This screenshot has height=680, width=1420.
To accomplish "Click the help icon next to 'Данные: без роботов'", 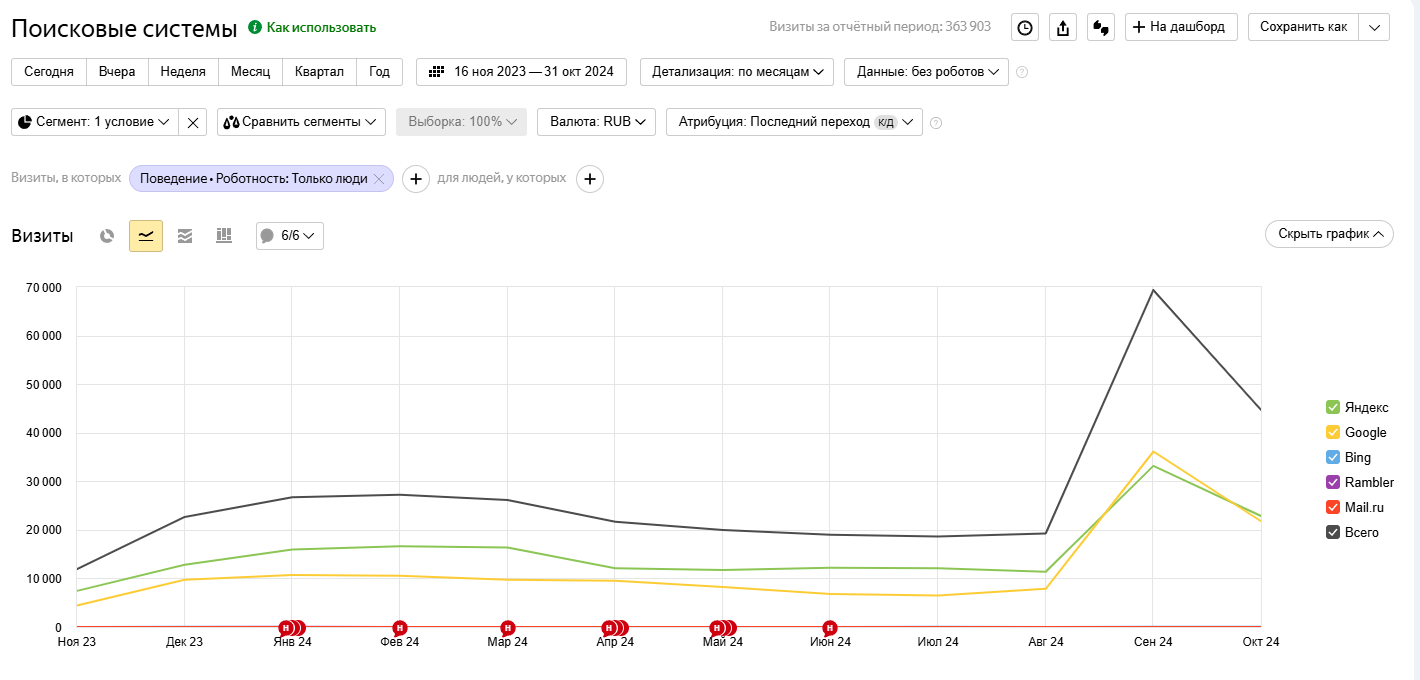I will tap(1022, 72).
